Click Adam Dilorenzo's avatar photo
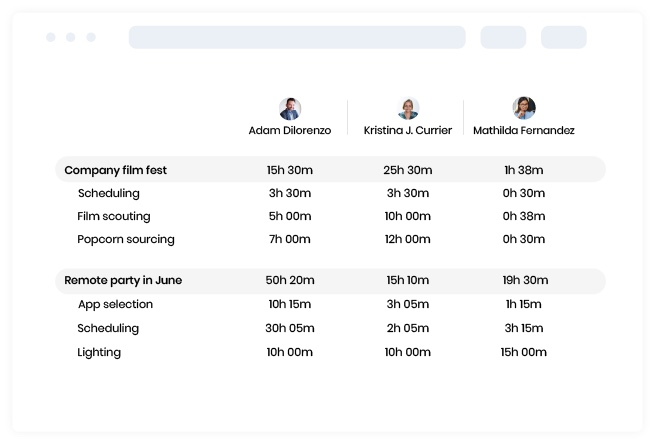The image size is (655, 444). (290, 109)
